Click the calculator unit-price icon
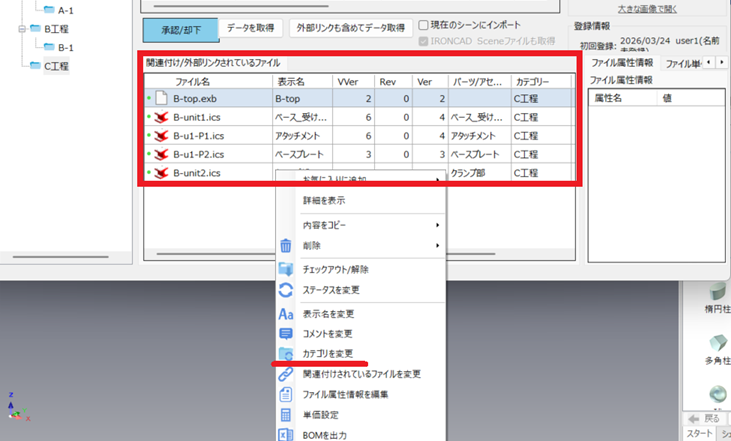 point(286,415)
